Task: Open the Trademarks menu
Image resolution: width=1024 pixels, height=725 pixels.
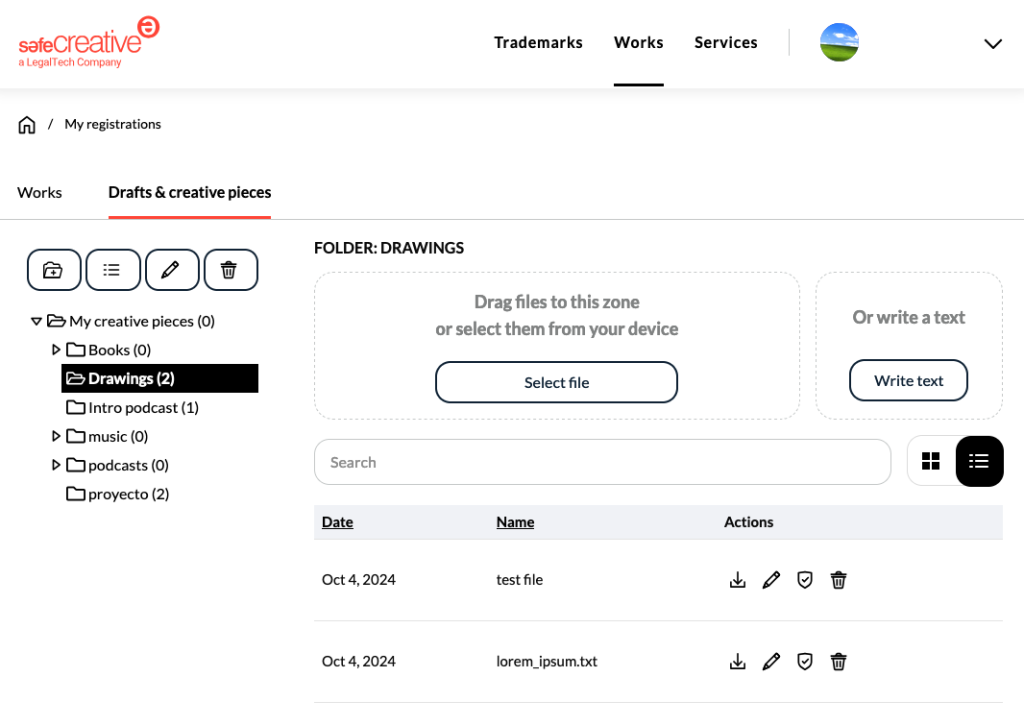Action: coord(538,43)
